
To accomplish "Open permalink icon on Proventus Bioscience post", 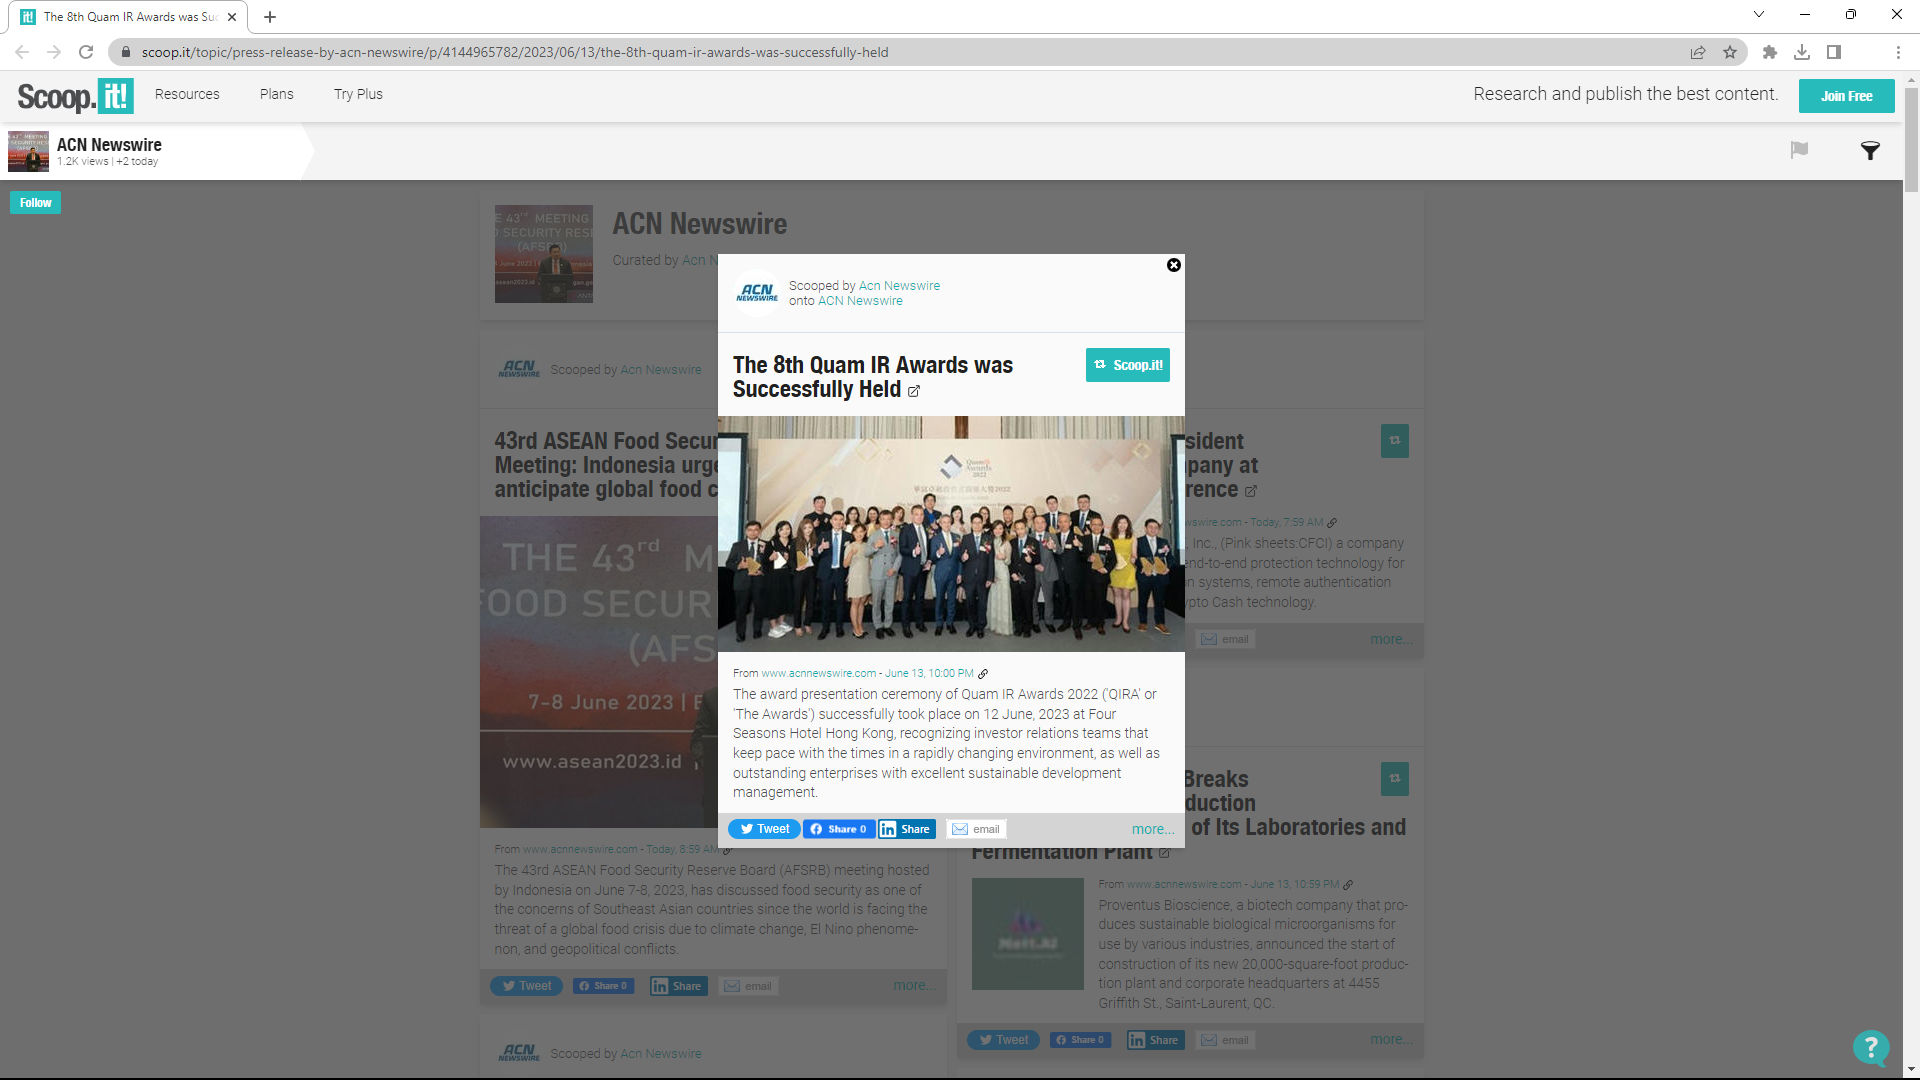I will [1348, 885].
